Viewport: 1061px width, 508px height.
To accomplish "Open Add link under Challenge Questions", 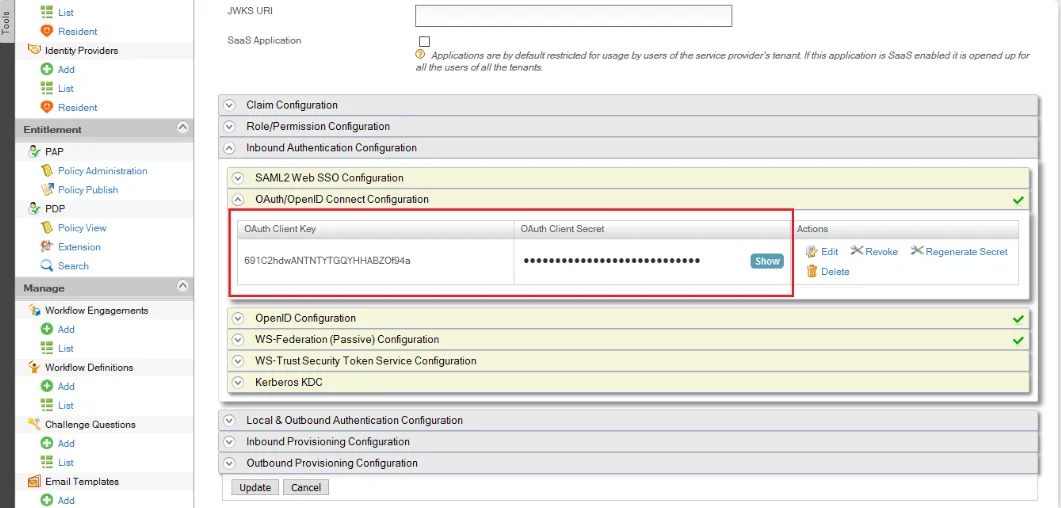I will click(x=66, y=443).
